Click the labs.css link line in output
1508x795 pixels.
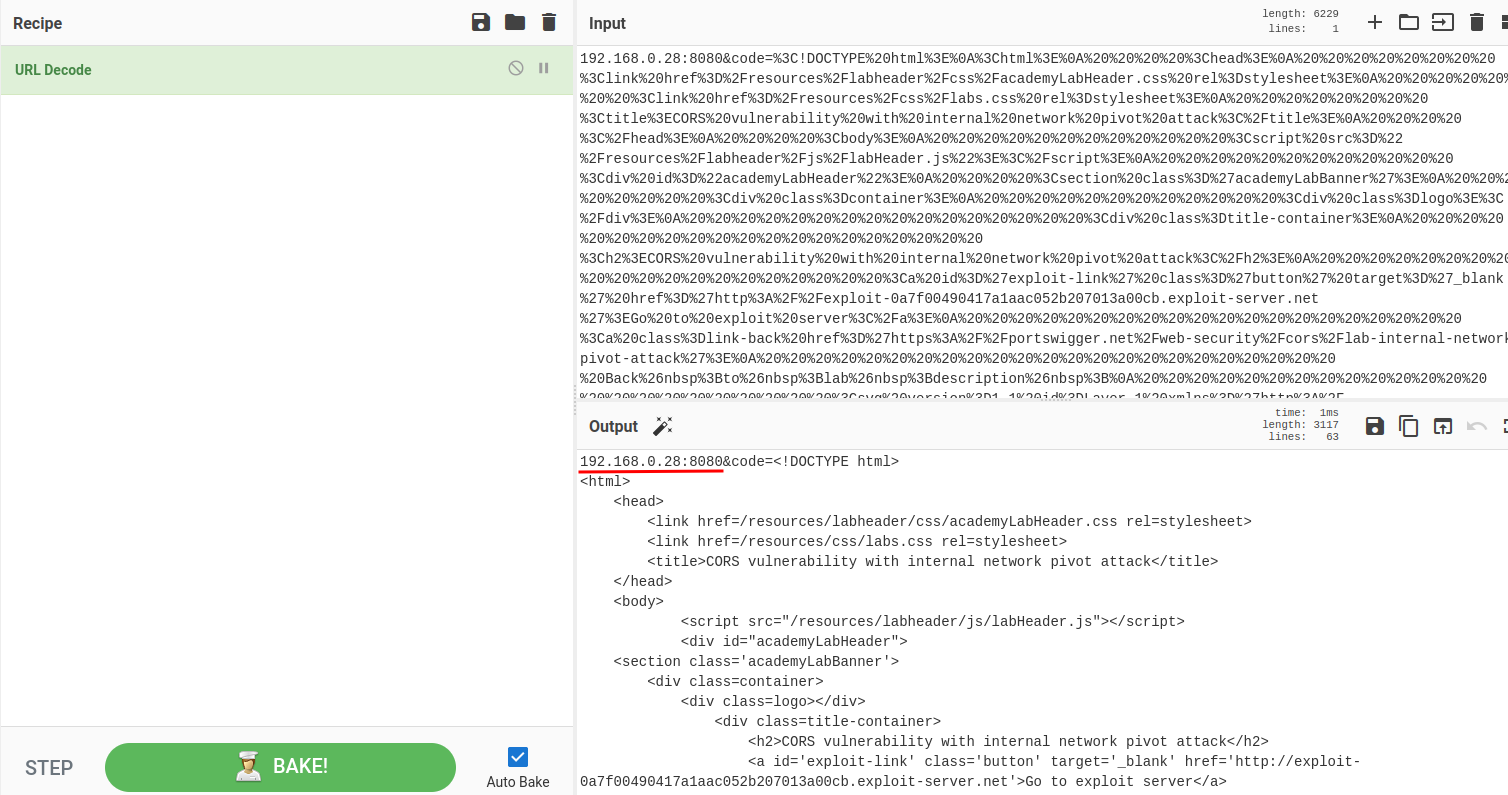857,541
